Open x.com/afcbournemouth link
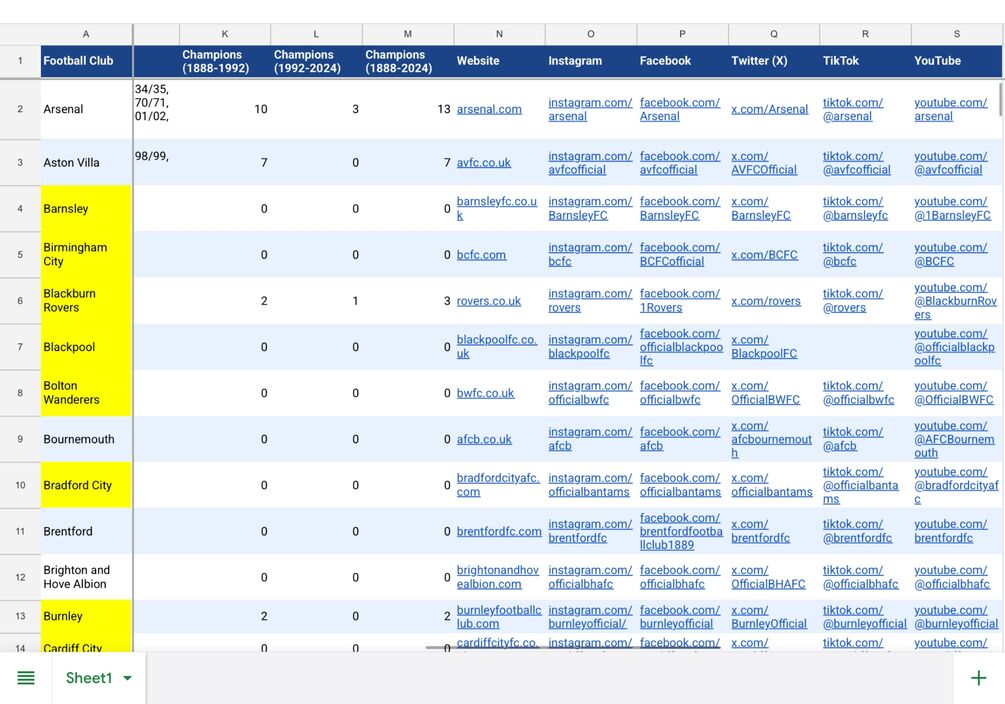 coord(771,439)
